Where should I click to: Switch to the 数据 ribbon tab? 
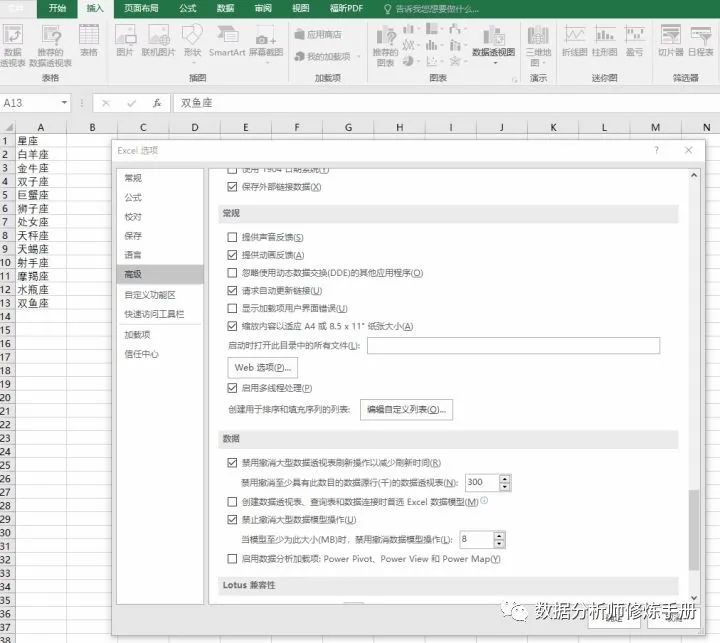tap(225, 8)
